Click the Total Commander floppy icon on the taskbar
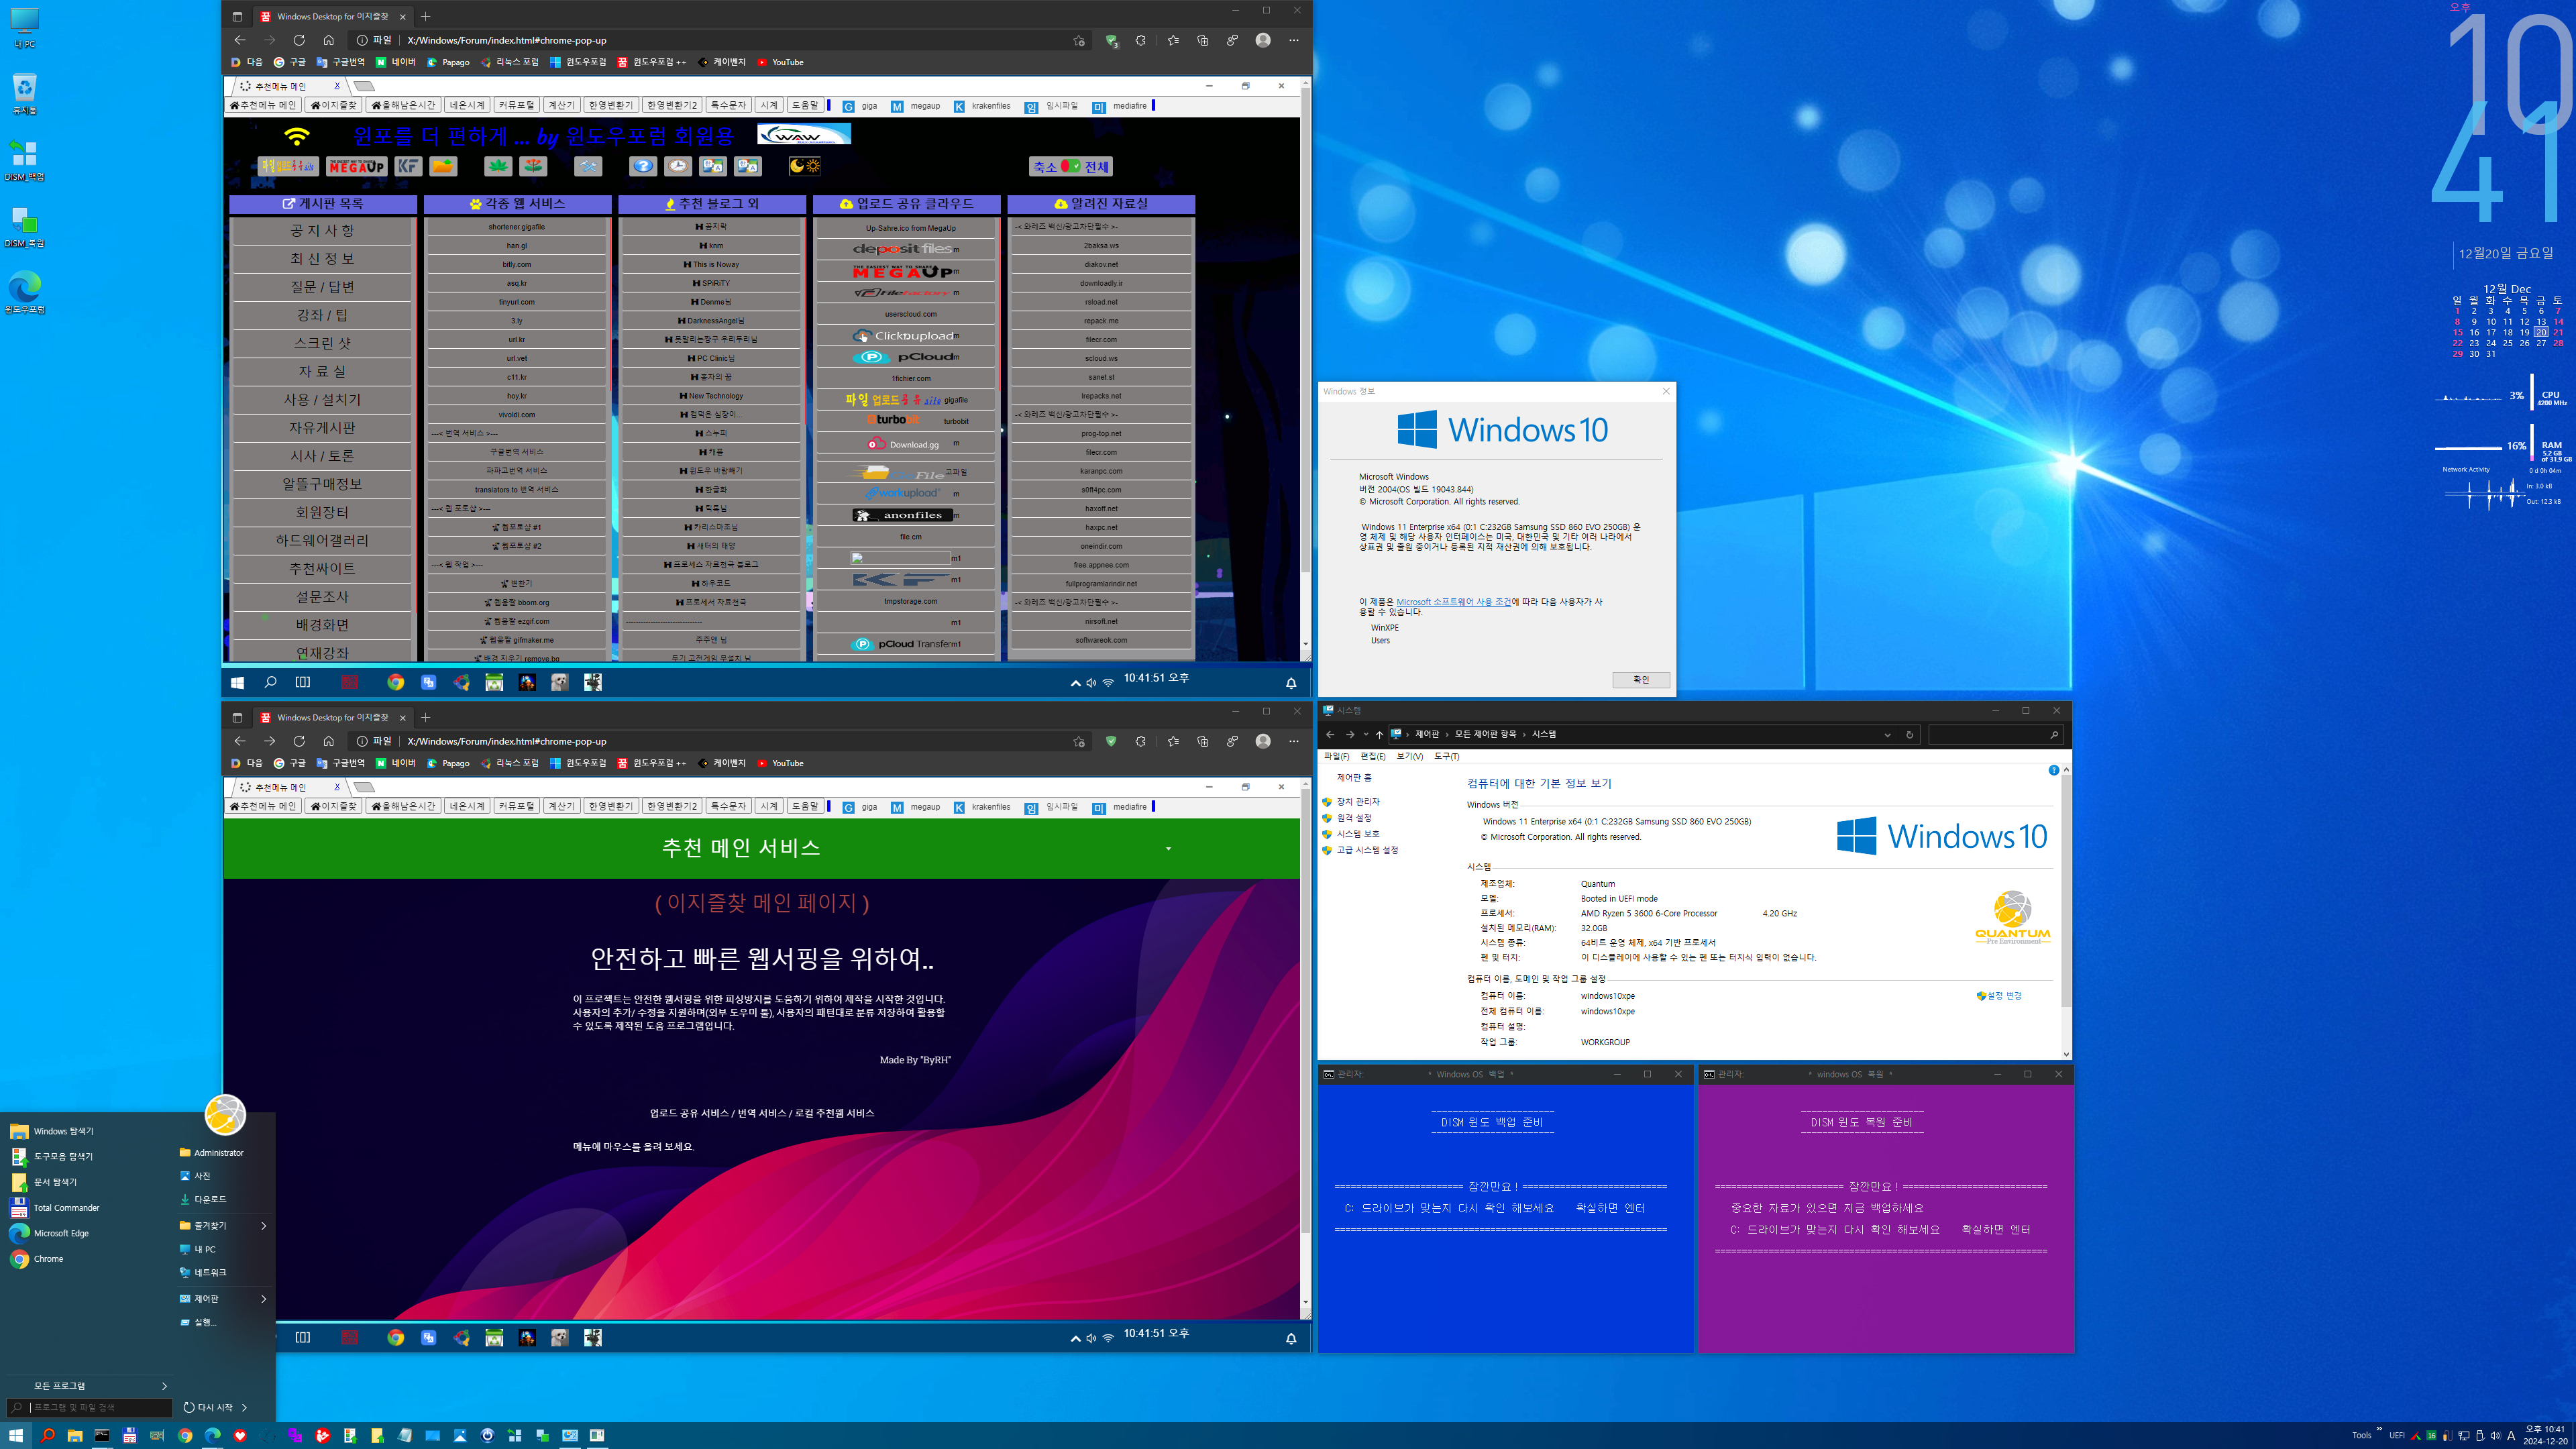Viewport: 2576px width, 1449px height. (130, 1435)
